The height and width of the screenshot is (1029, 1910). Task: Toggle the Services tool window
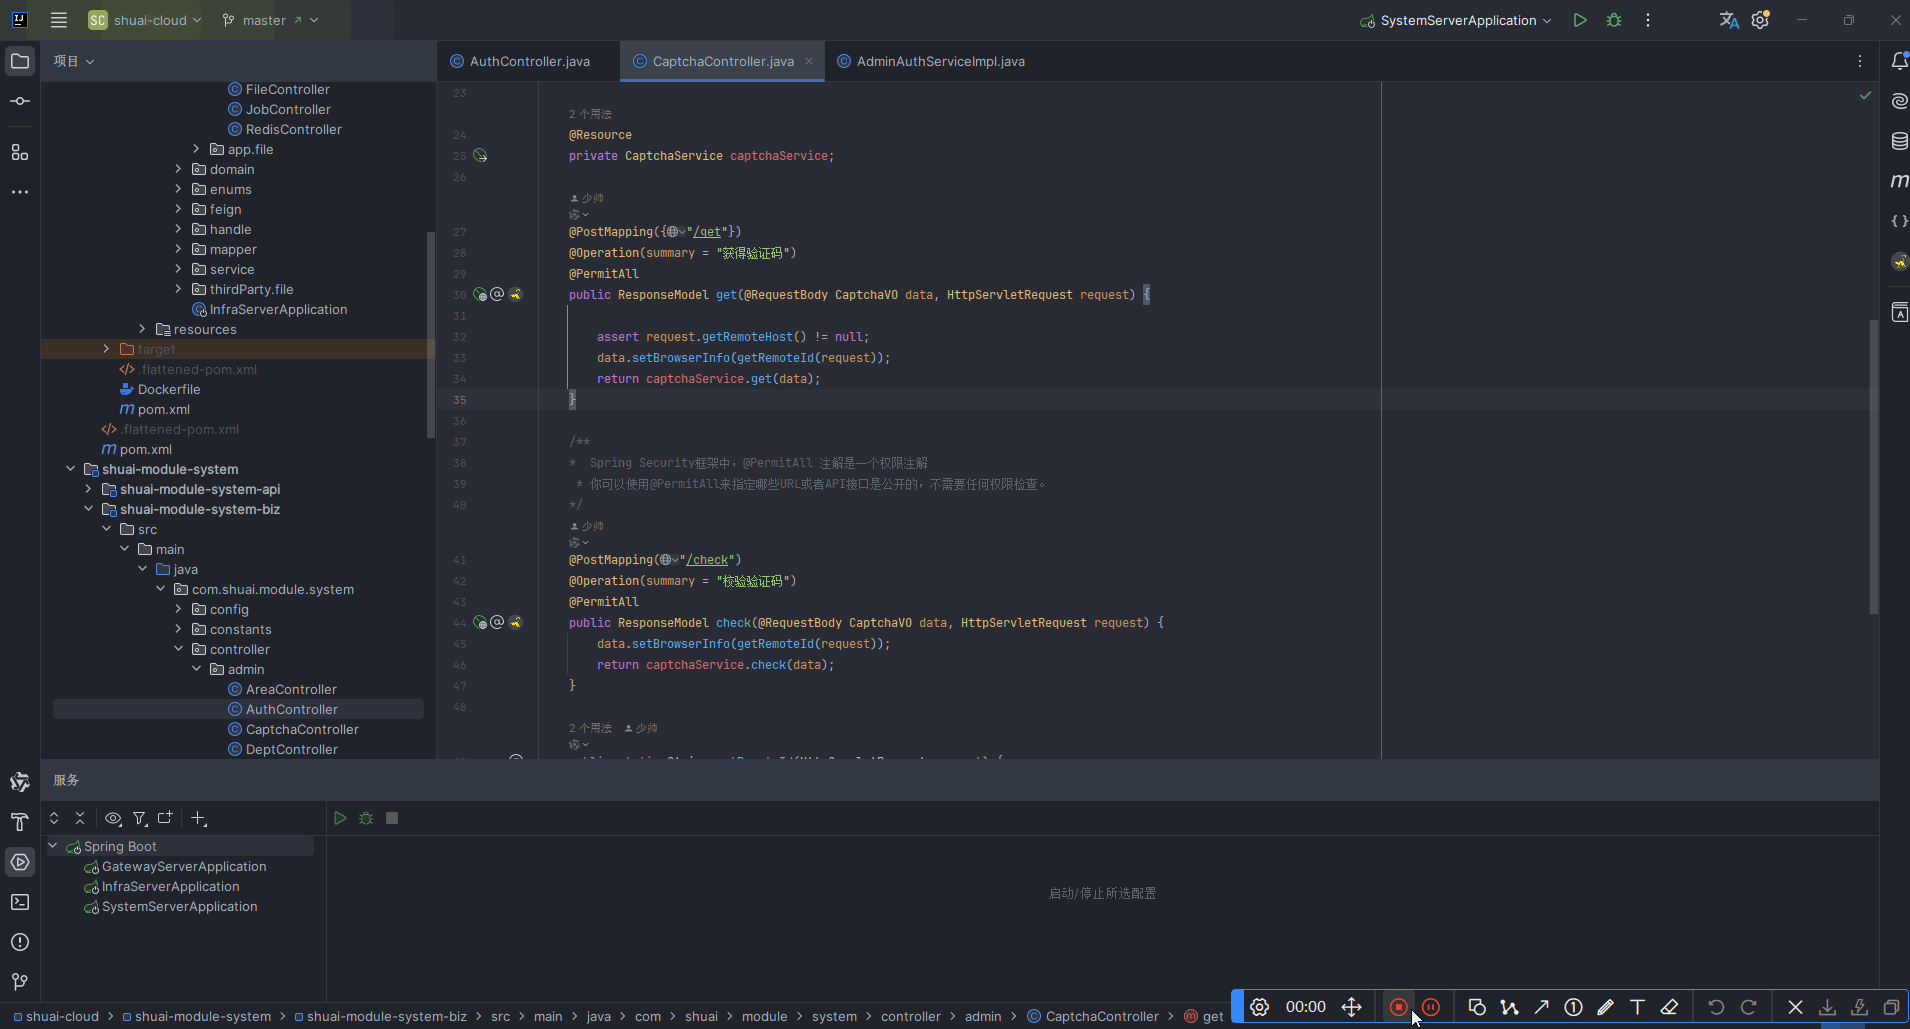coord(20,862)
